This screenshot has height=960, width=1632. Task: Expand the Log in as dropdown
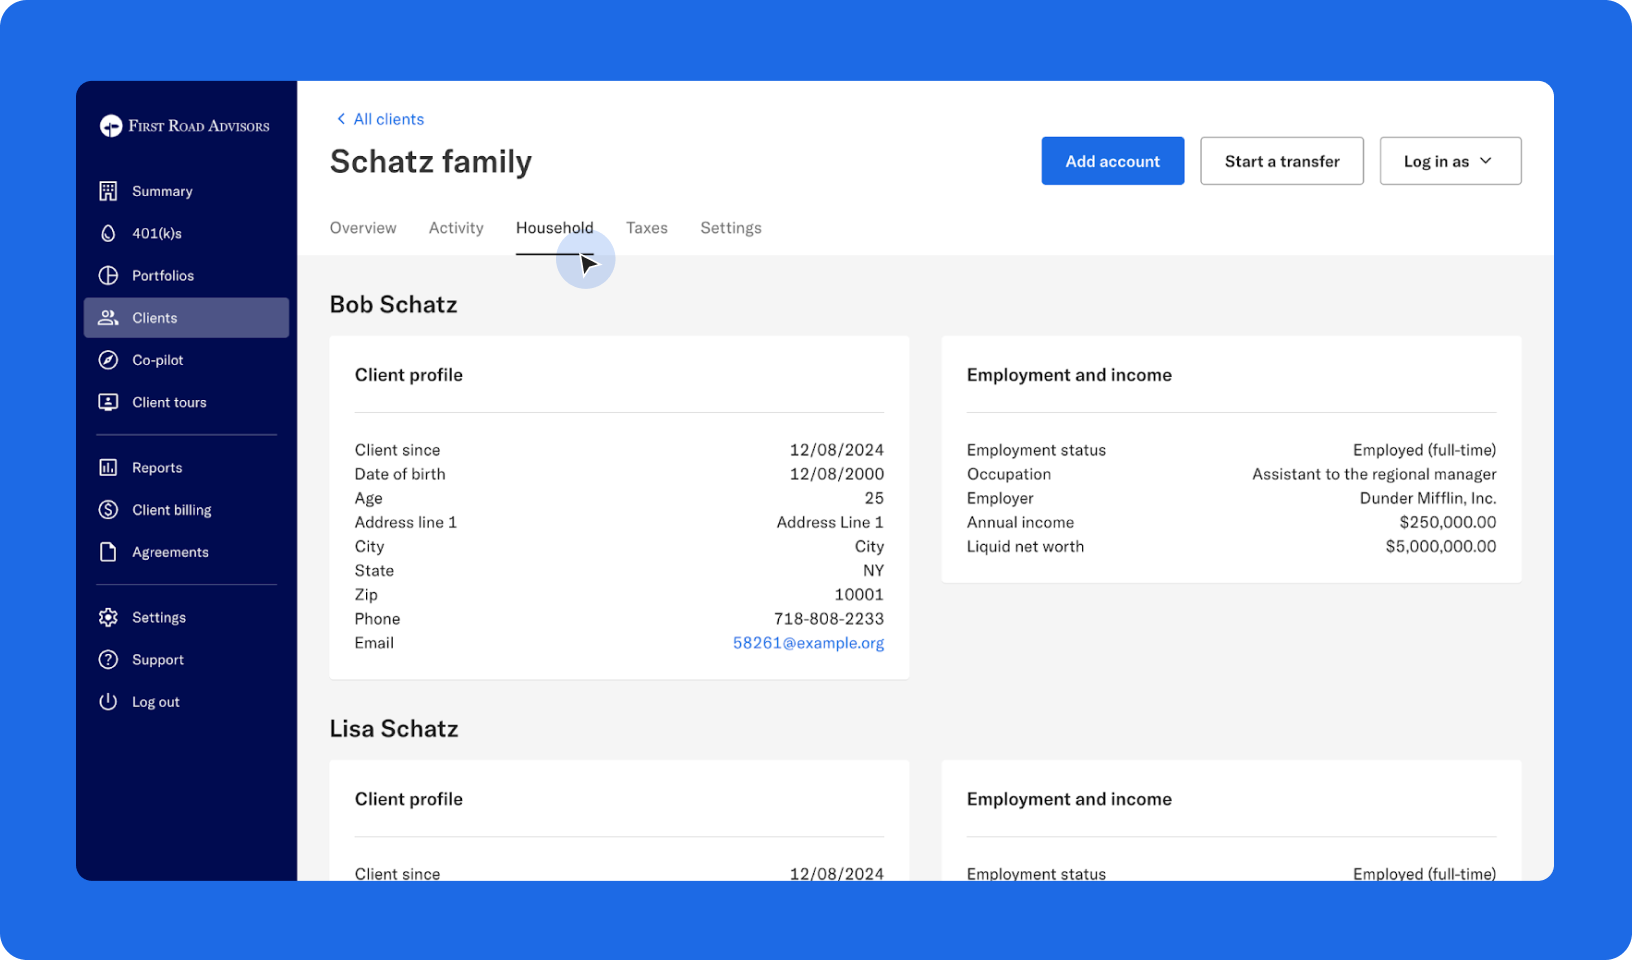click(1450, 160)
